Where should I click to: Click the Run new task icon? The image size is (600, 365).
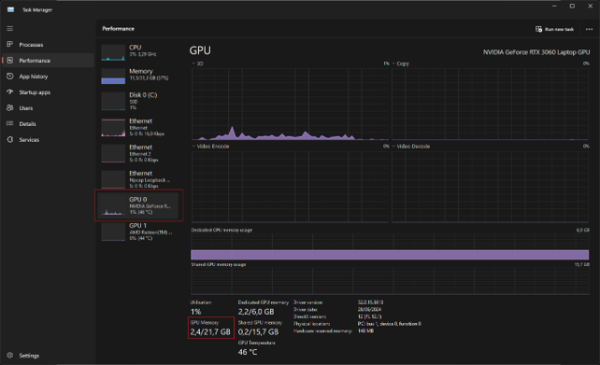(538, 29)
